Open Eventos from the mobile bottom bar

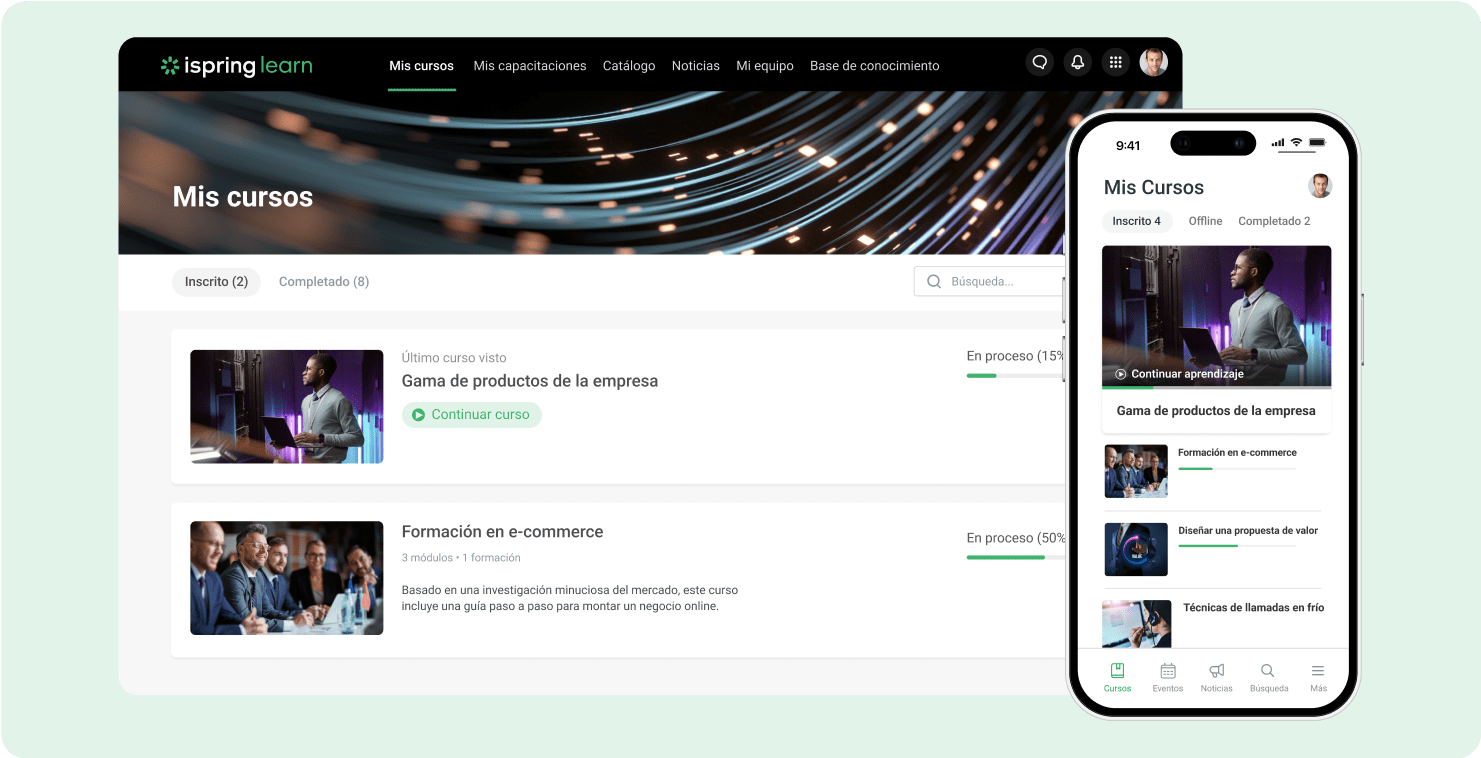point(1167,676)
